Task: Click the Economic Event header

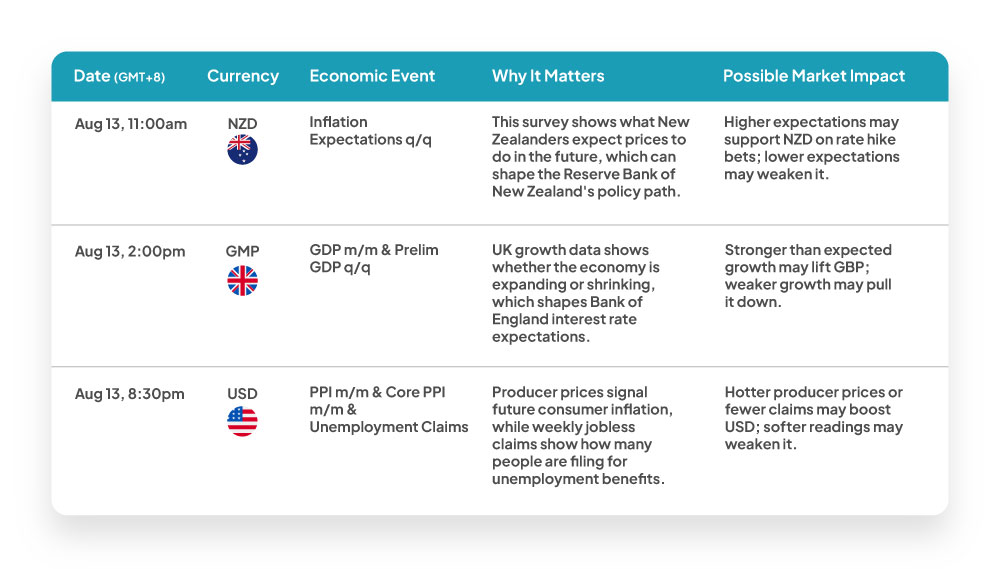Action: pyautogui.click(x=372, y=76)
